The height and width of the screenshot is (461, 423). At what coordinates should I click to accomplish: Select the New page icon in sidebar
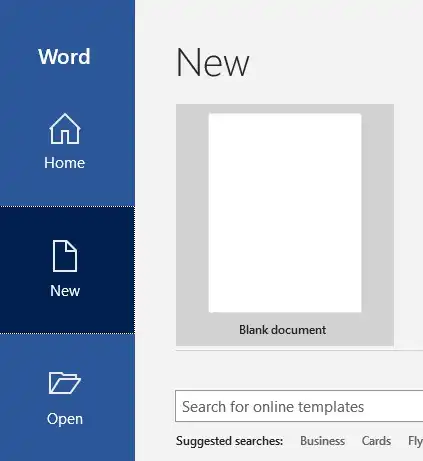coord(65,256)
